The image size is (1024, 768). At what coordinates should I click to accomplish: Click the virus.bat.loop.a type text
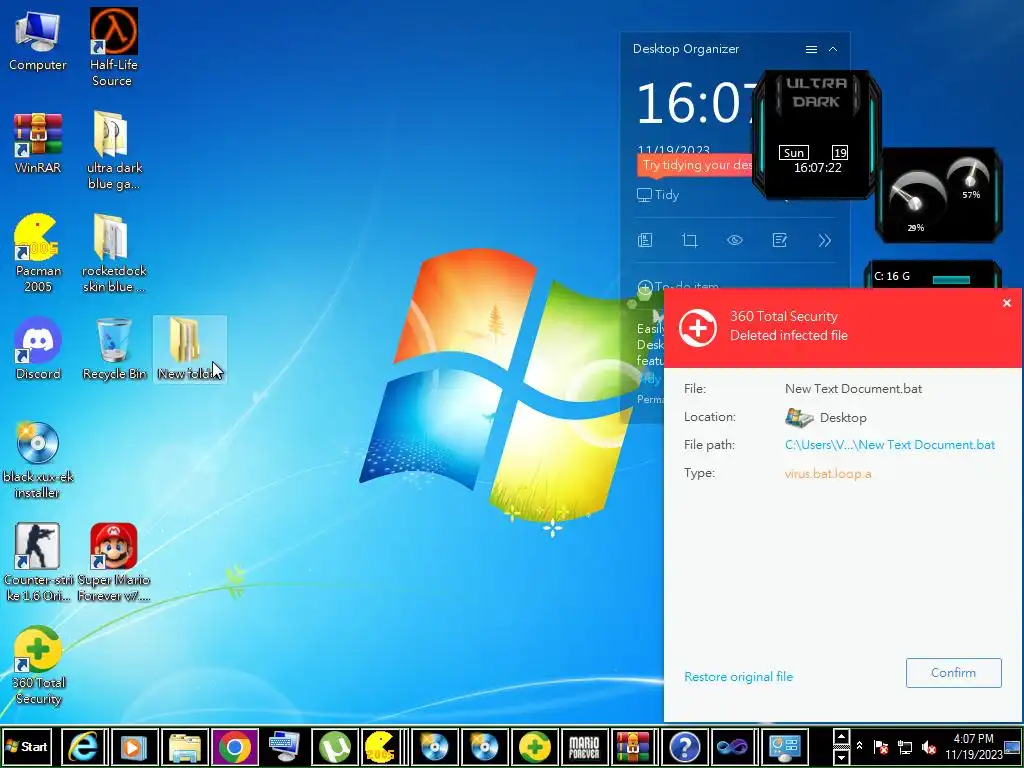tap(827, 473)
